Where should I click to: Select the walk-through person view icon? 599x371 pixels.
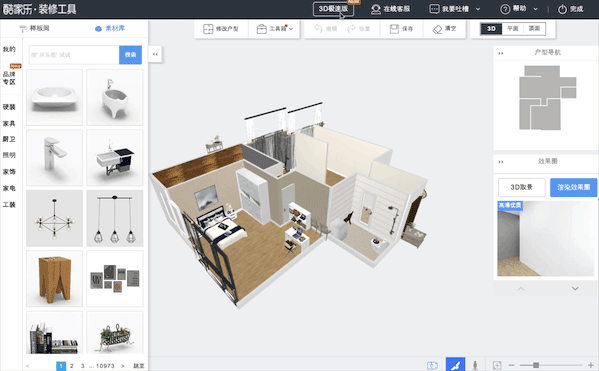(x=475, y=365)
